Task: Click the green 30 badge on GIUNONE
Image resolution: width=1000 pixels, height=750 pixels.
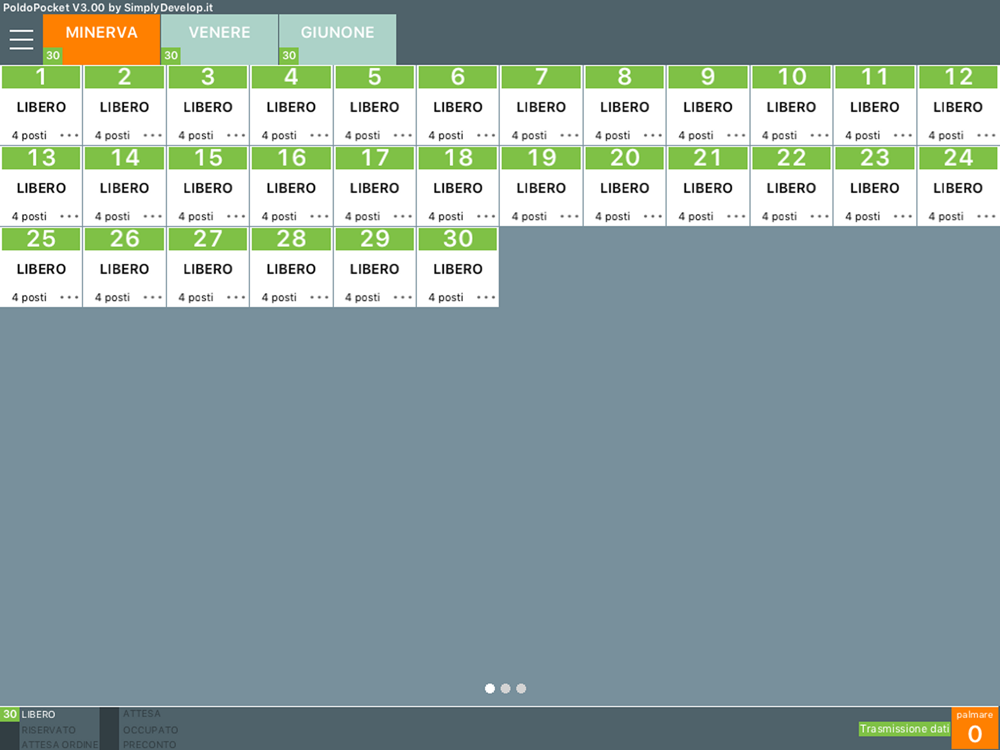Action: pyautogui.click(x=289, y=55)
